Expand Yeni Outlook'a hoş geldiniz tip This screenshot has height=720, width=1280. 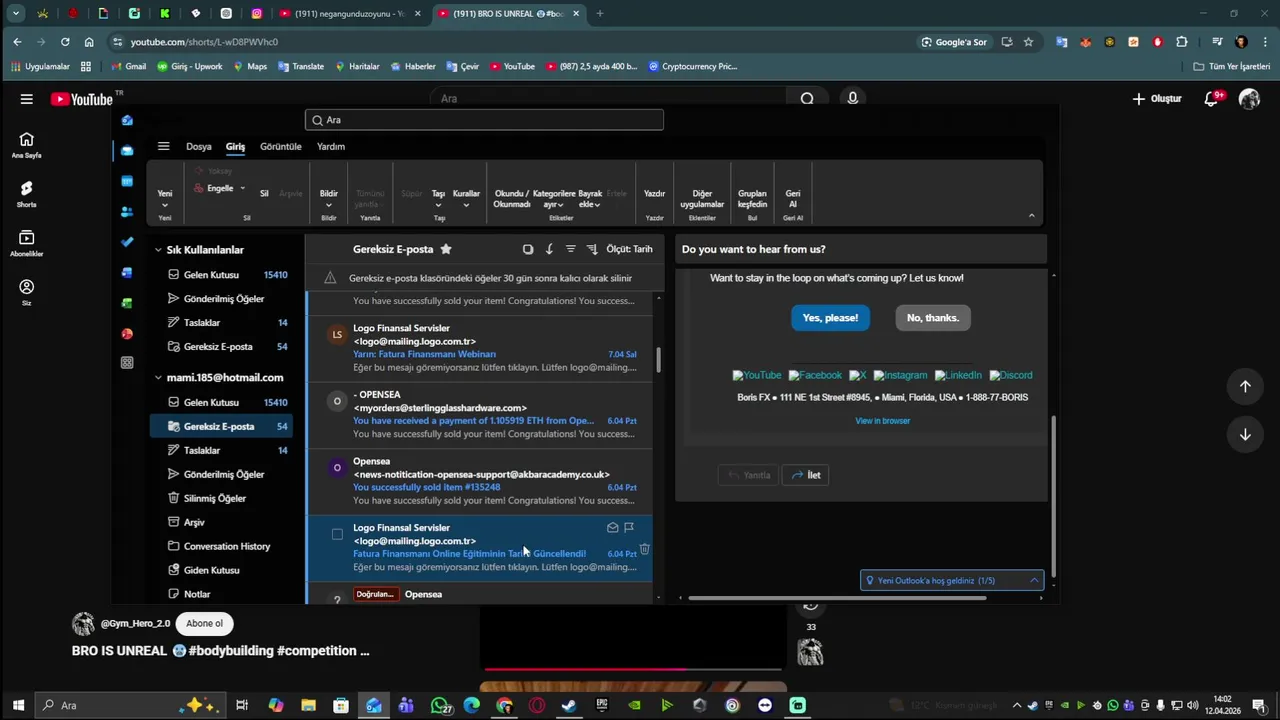1034,580
